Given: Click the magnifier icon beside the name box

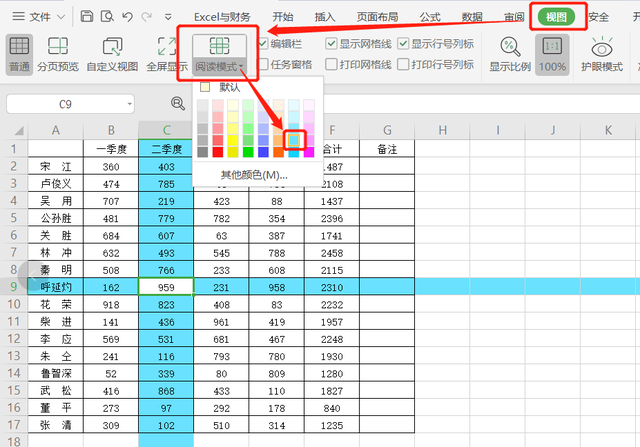Looking at the screenshot, I should tap(178, 103).
